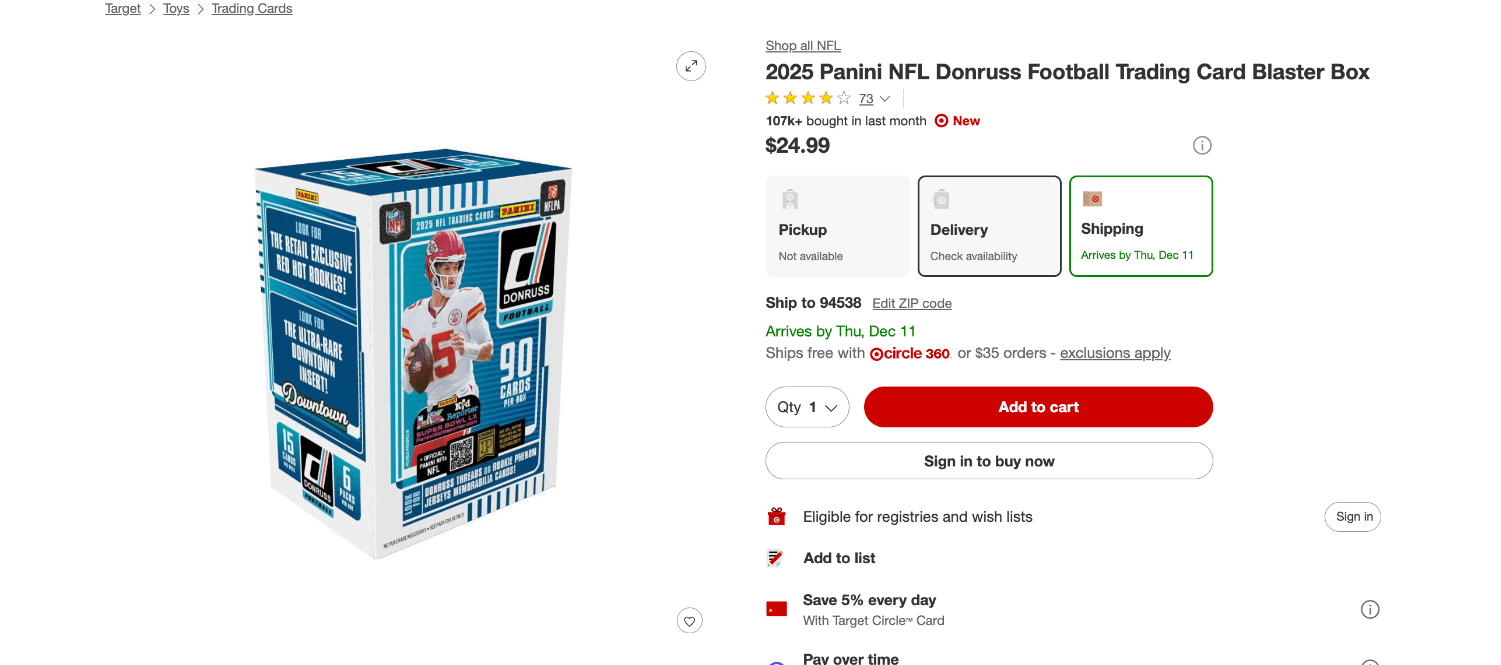Click the registry gift icon
Image resolution: width=1501 pixels, height=665 pixels.
[x=776, y=517]
